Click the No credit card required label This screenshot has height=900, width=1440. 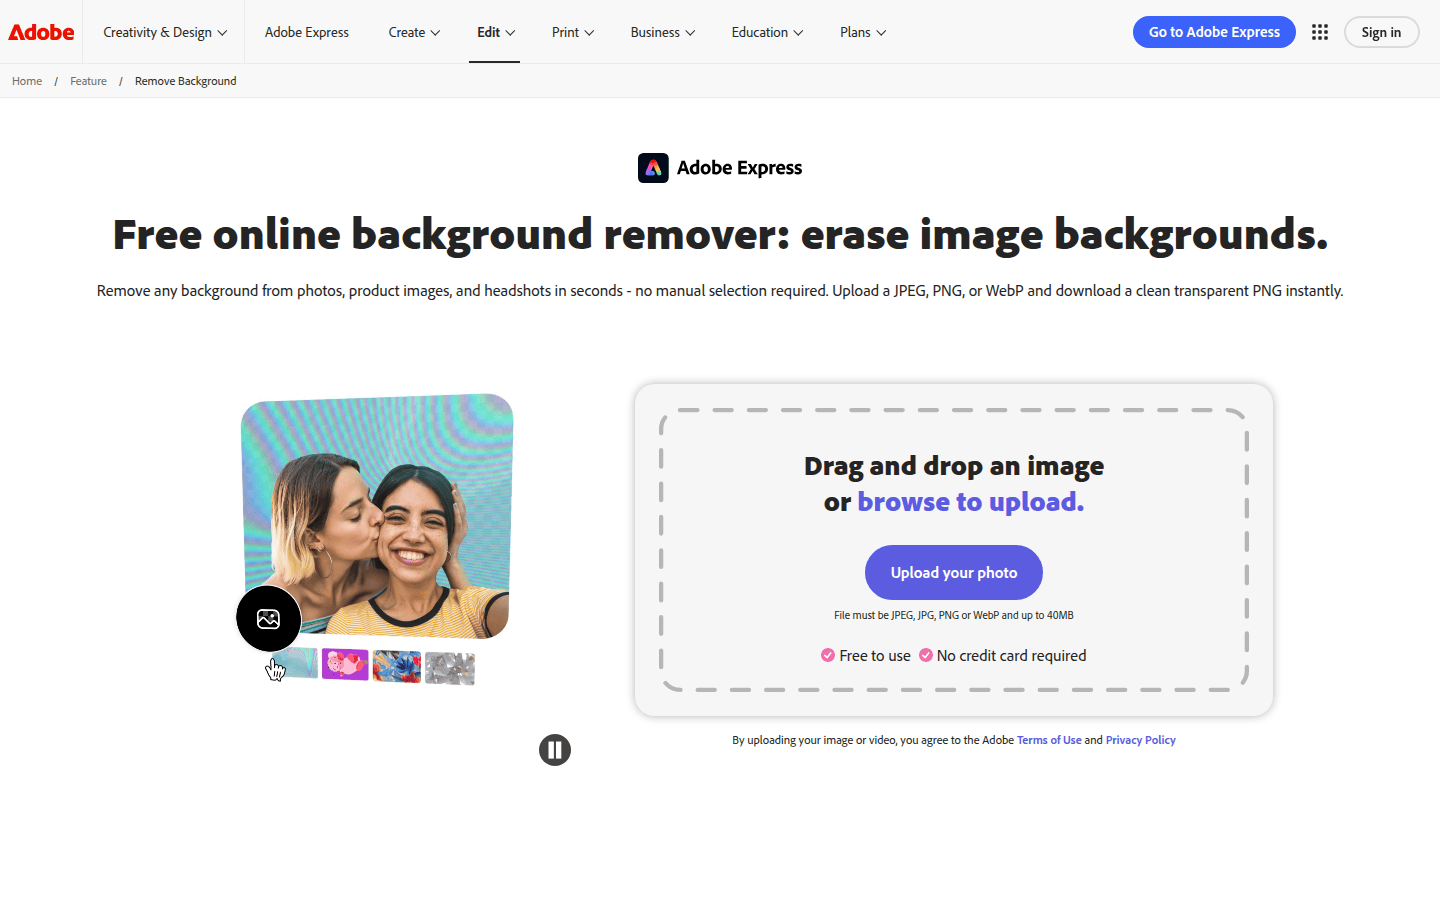click(x=1011, y=655)
